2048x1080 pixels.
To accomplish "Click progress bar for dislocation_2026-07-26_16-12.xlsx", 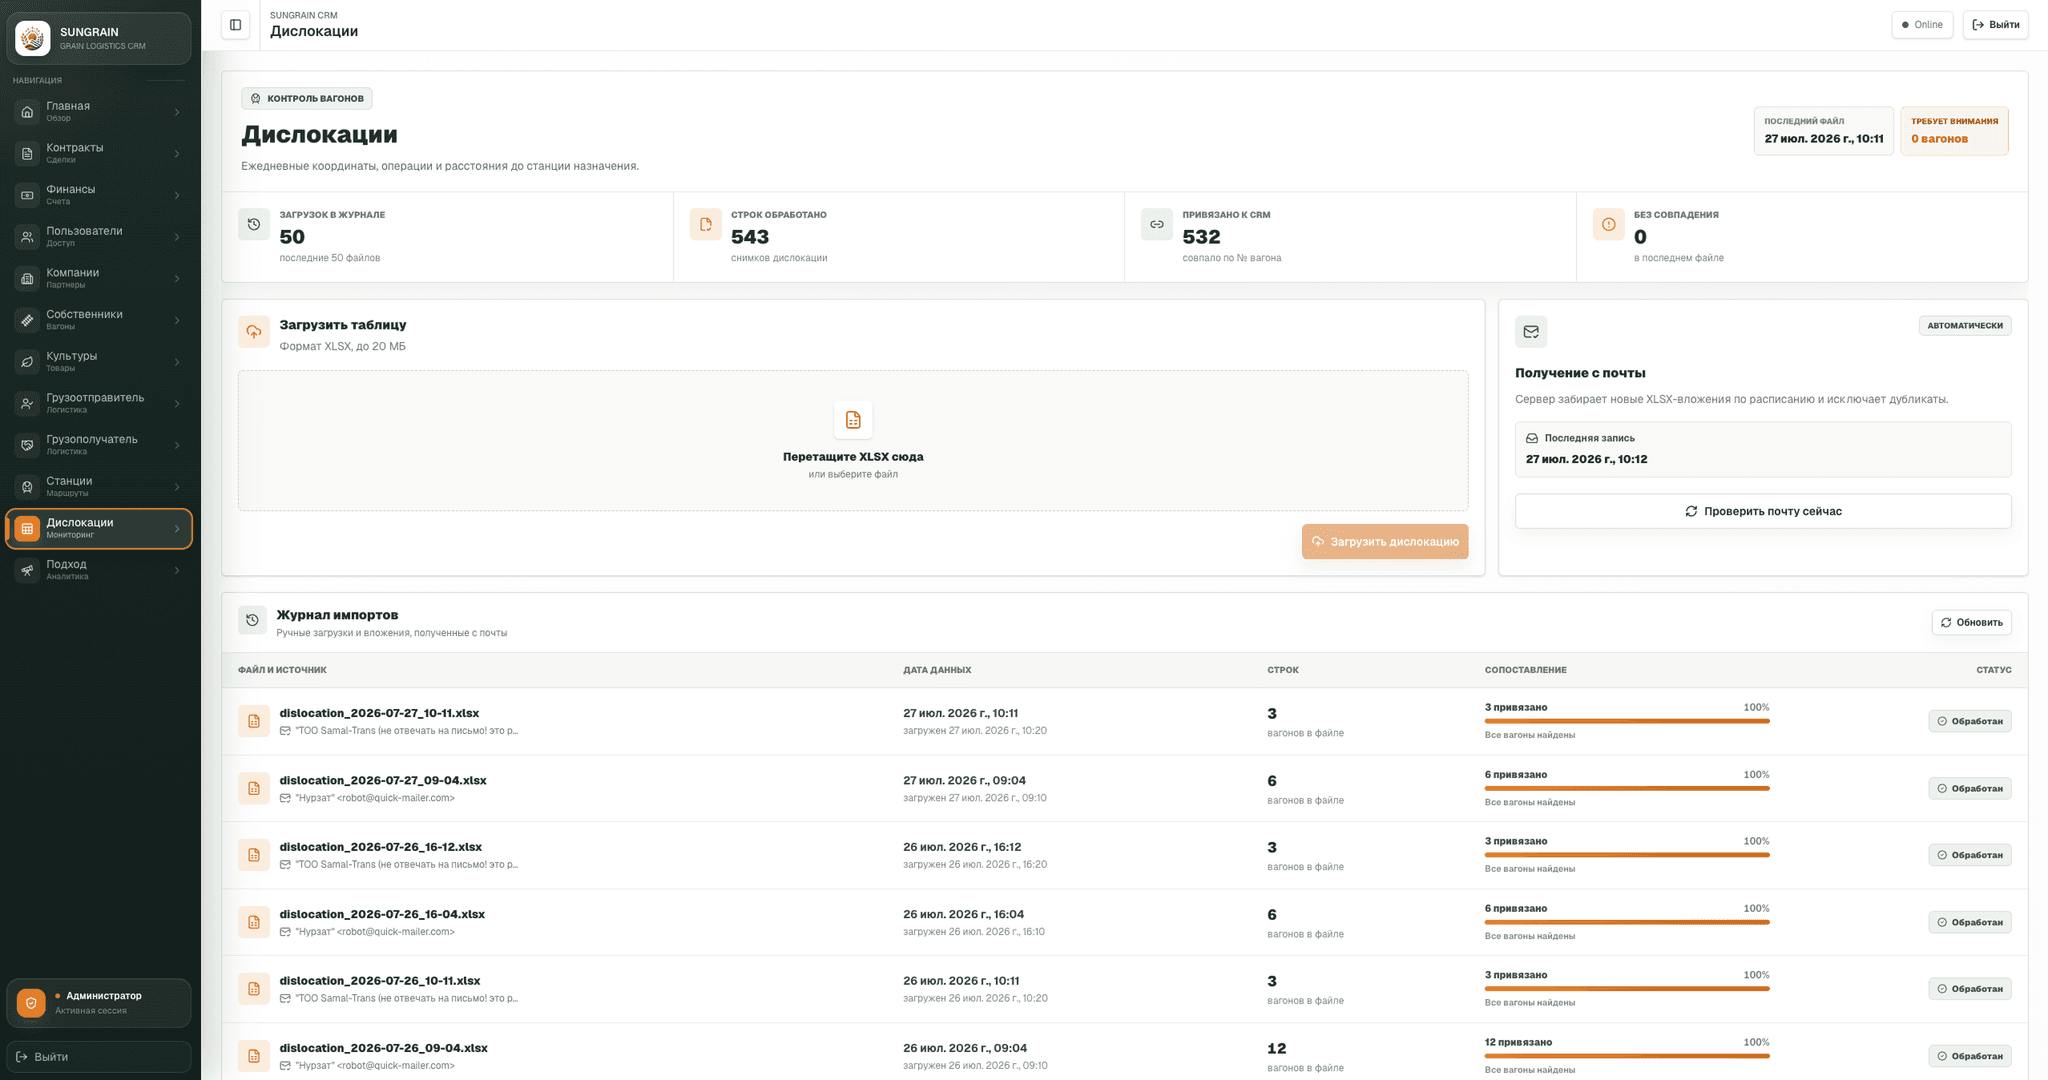I will (1627, 855).
